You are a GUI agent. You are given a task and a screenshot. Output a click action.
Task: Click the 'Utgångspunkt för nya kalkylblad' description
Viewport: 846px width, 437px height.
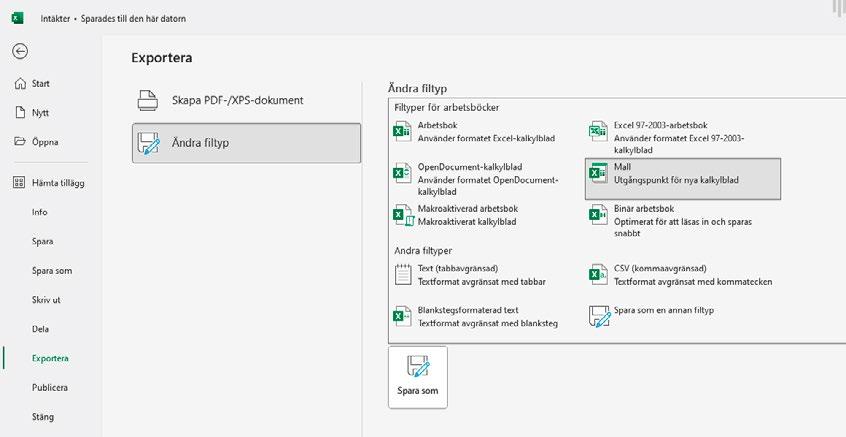click(x=676, y=180)
